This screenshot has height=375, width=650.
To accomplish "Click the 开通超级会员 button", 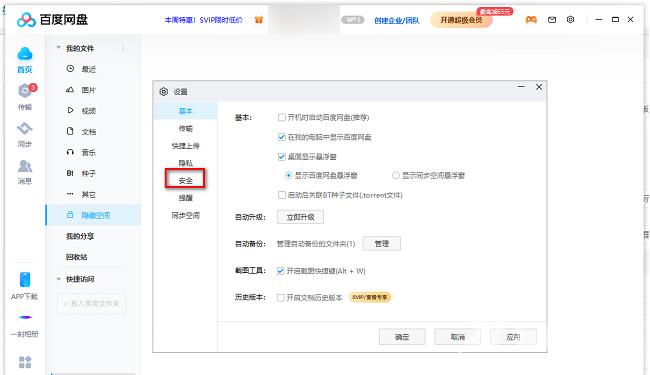I will point(461,20).
